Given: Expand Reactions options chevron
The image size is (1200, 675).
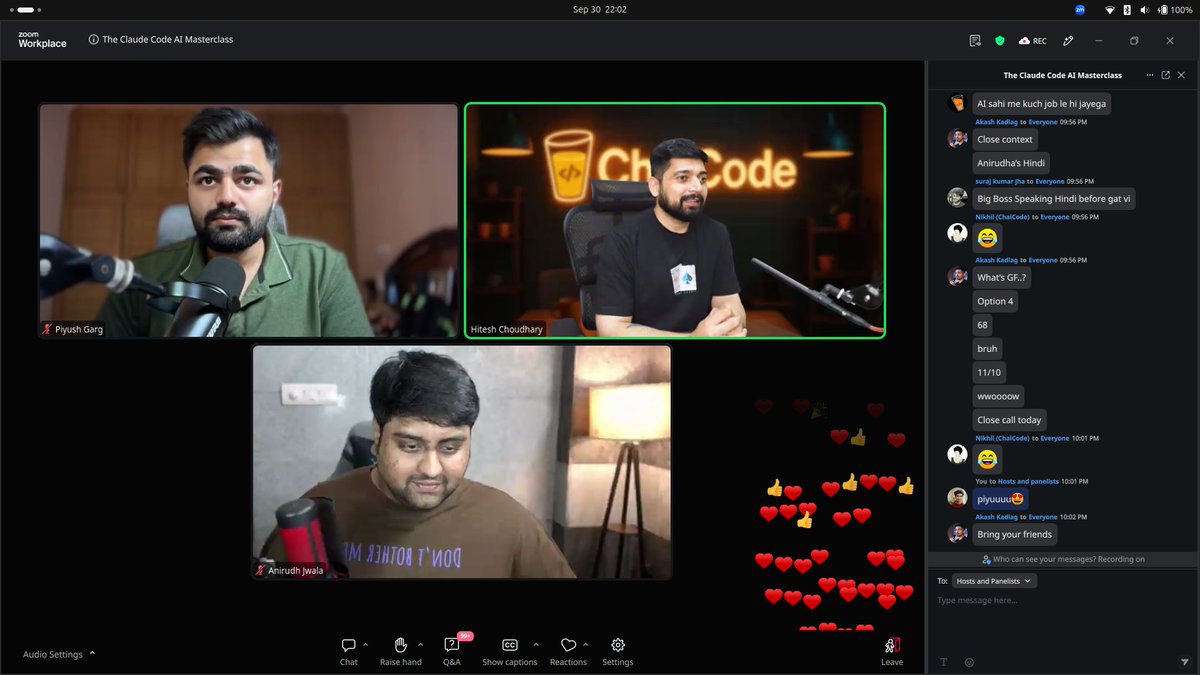Looking at the screenshot, I should pos(586,644).
